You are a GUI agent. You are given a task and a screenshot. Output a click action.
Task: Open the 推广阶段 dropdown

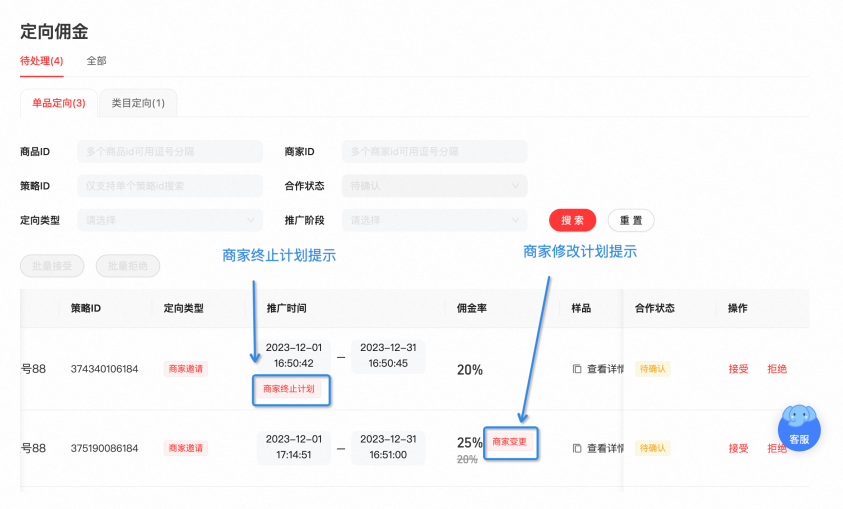coord(434,220)
